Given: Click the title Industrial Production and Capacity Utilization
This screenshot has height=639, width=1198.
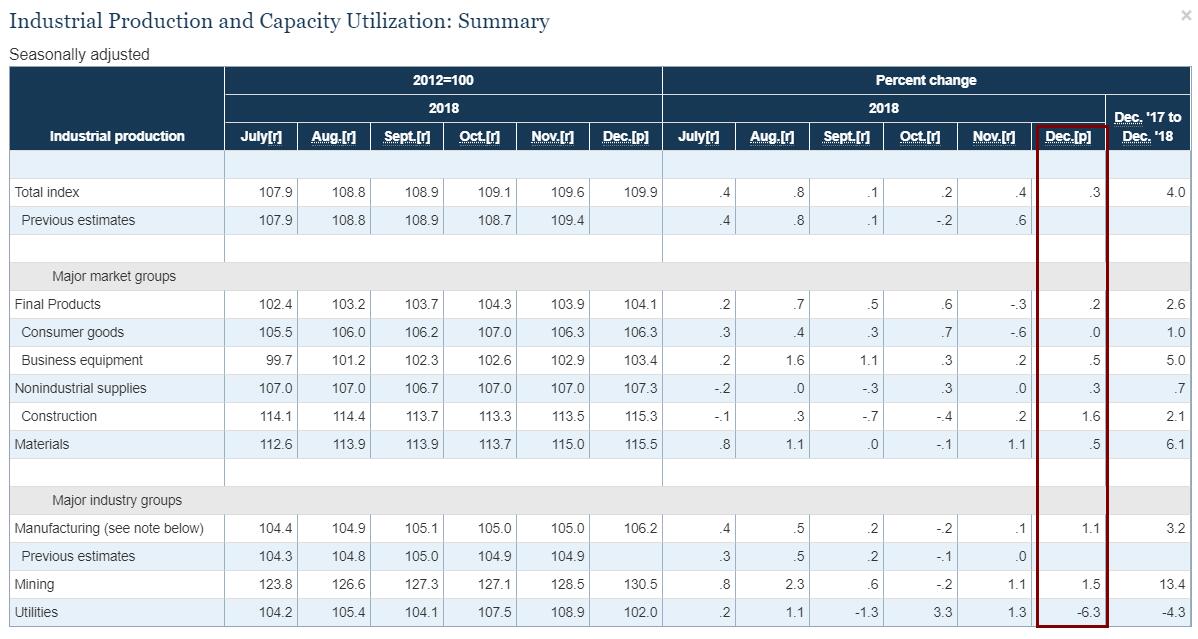Looking at the screenshot, I should click(279, 21).
